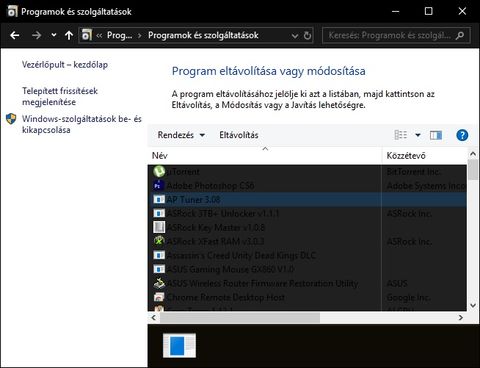Open help with the question mark icon
Screen dimensions: 480x368
point(462,135)
